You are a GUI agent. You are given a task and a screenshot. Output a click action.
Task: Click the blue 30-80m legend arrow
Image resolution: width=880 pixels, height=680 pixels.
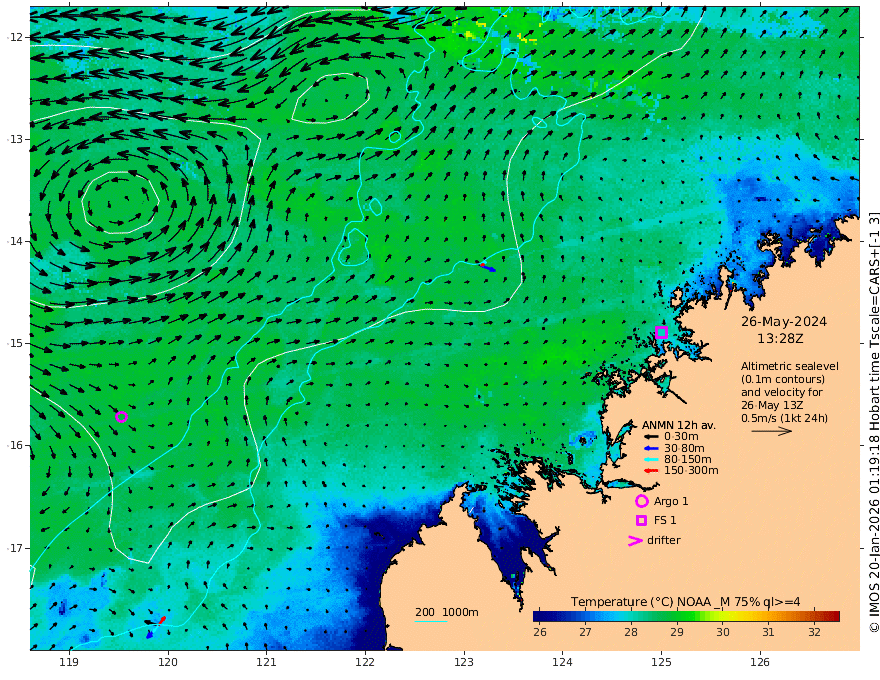click(650, 448)
